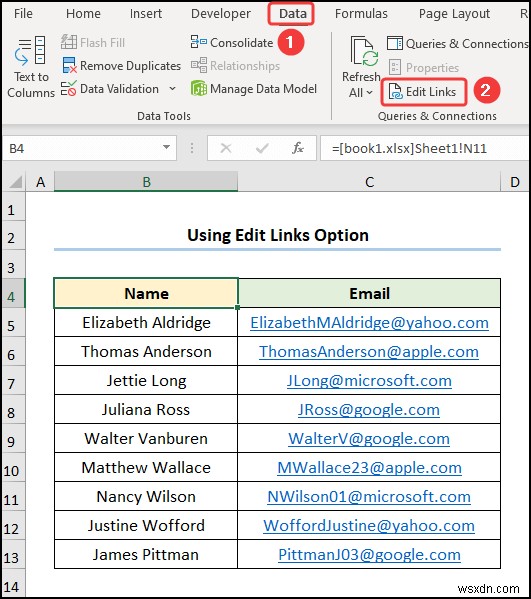Select the title Using Edit Links Option

pyautogui.click(x=278, y=235)
